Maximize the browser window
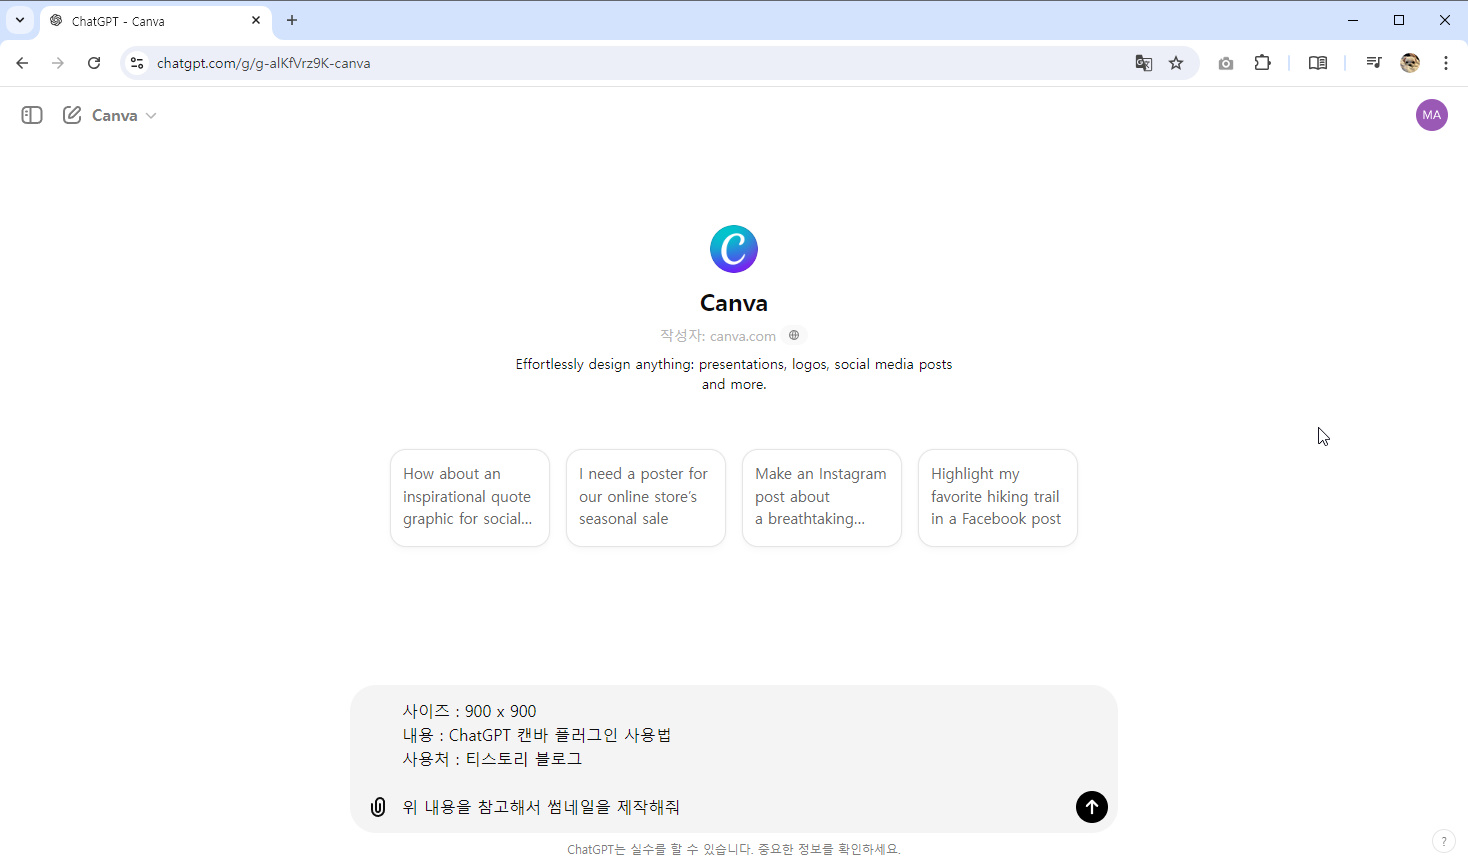 1399,20
